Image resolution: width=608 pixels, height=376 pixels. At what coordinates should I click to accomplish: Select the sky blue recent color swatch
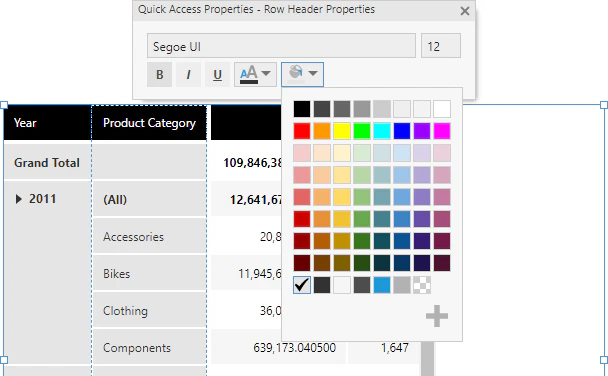click(x=382, y=285)
